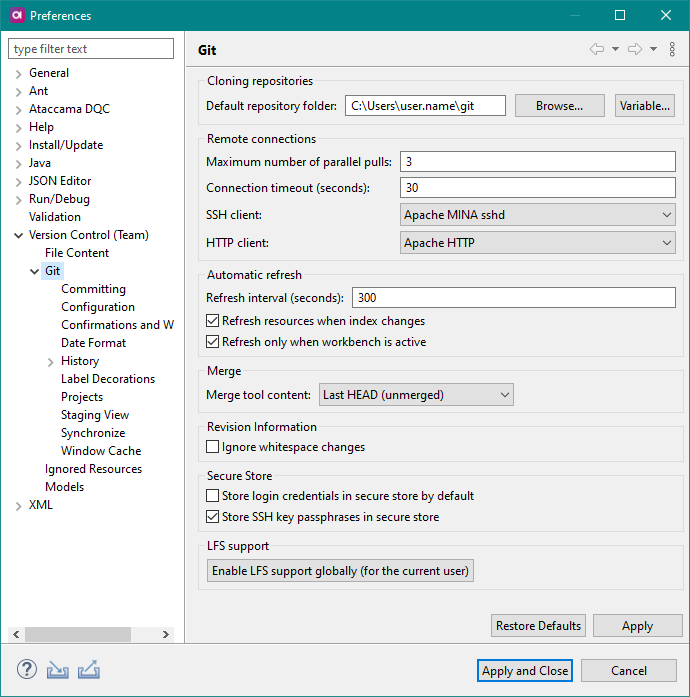Screen dimensions: 690x697
Task: Click the Browse... button
Action: (x=560, y=106)
